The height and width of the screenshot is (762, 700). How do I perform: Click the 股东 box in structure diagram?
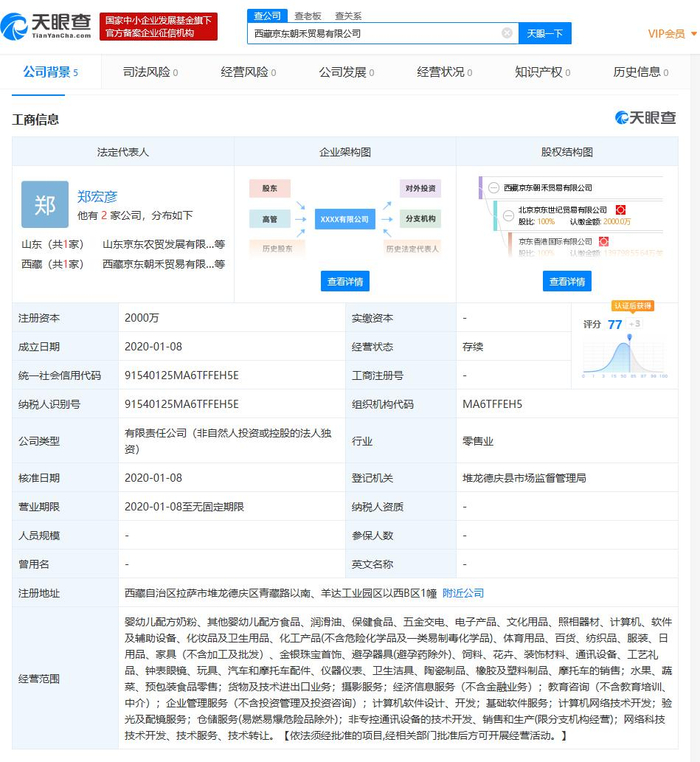pos(270,189)
